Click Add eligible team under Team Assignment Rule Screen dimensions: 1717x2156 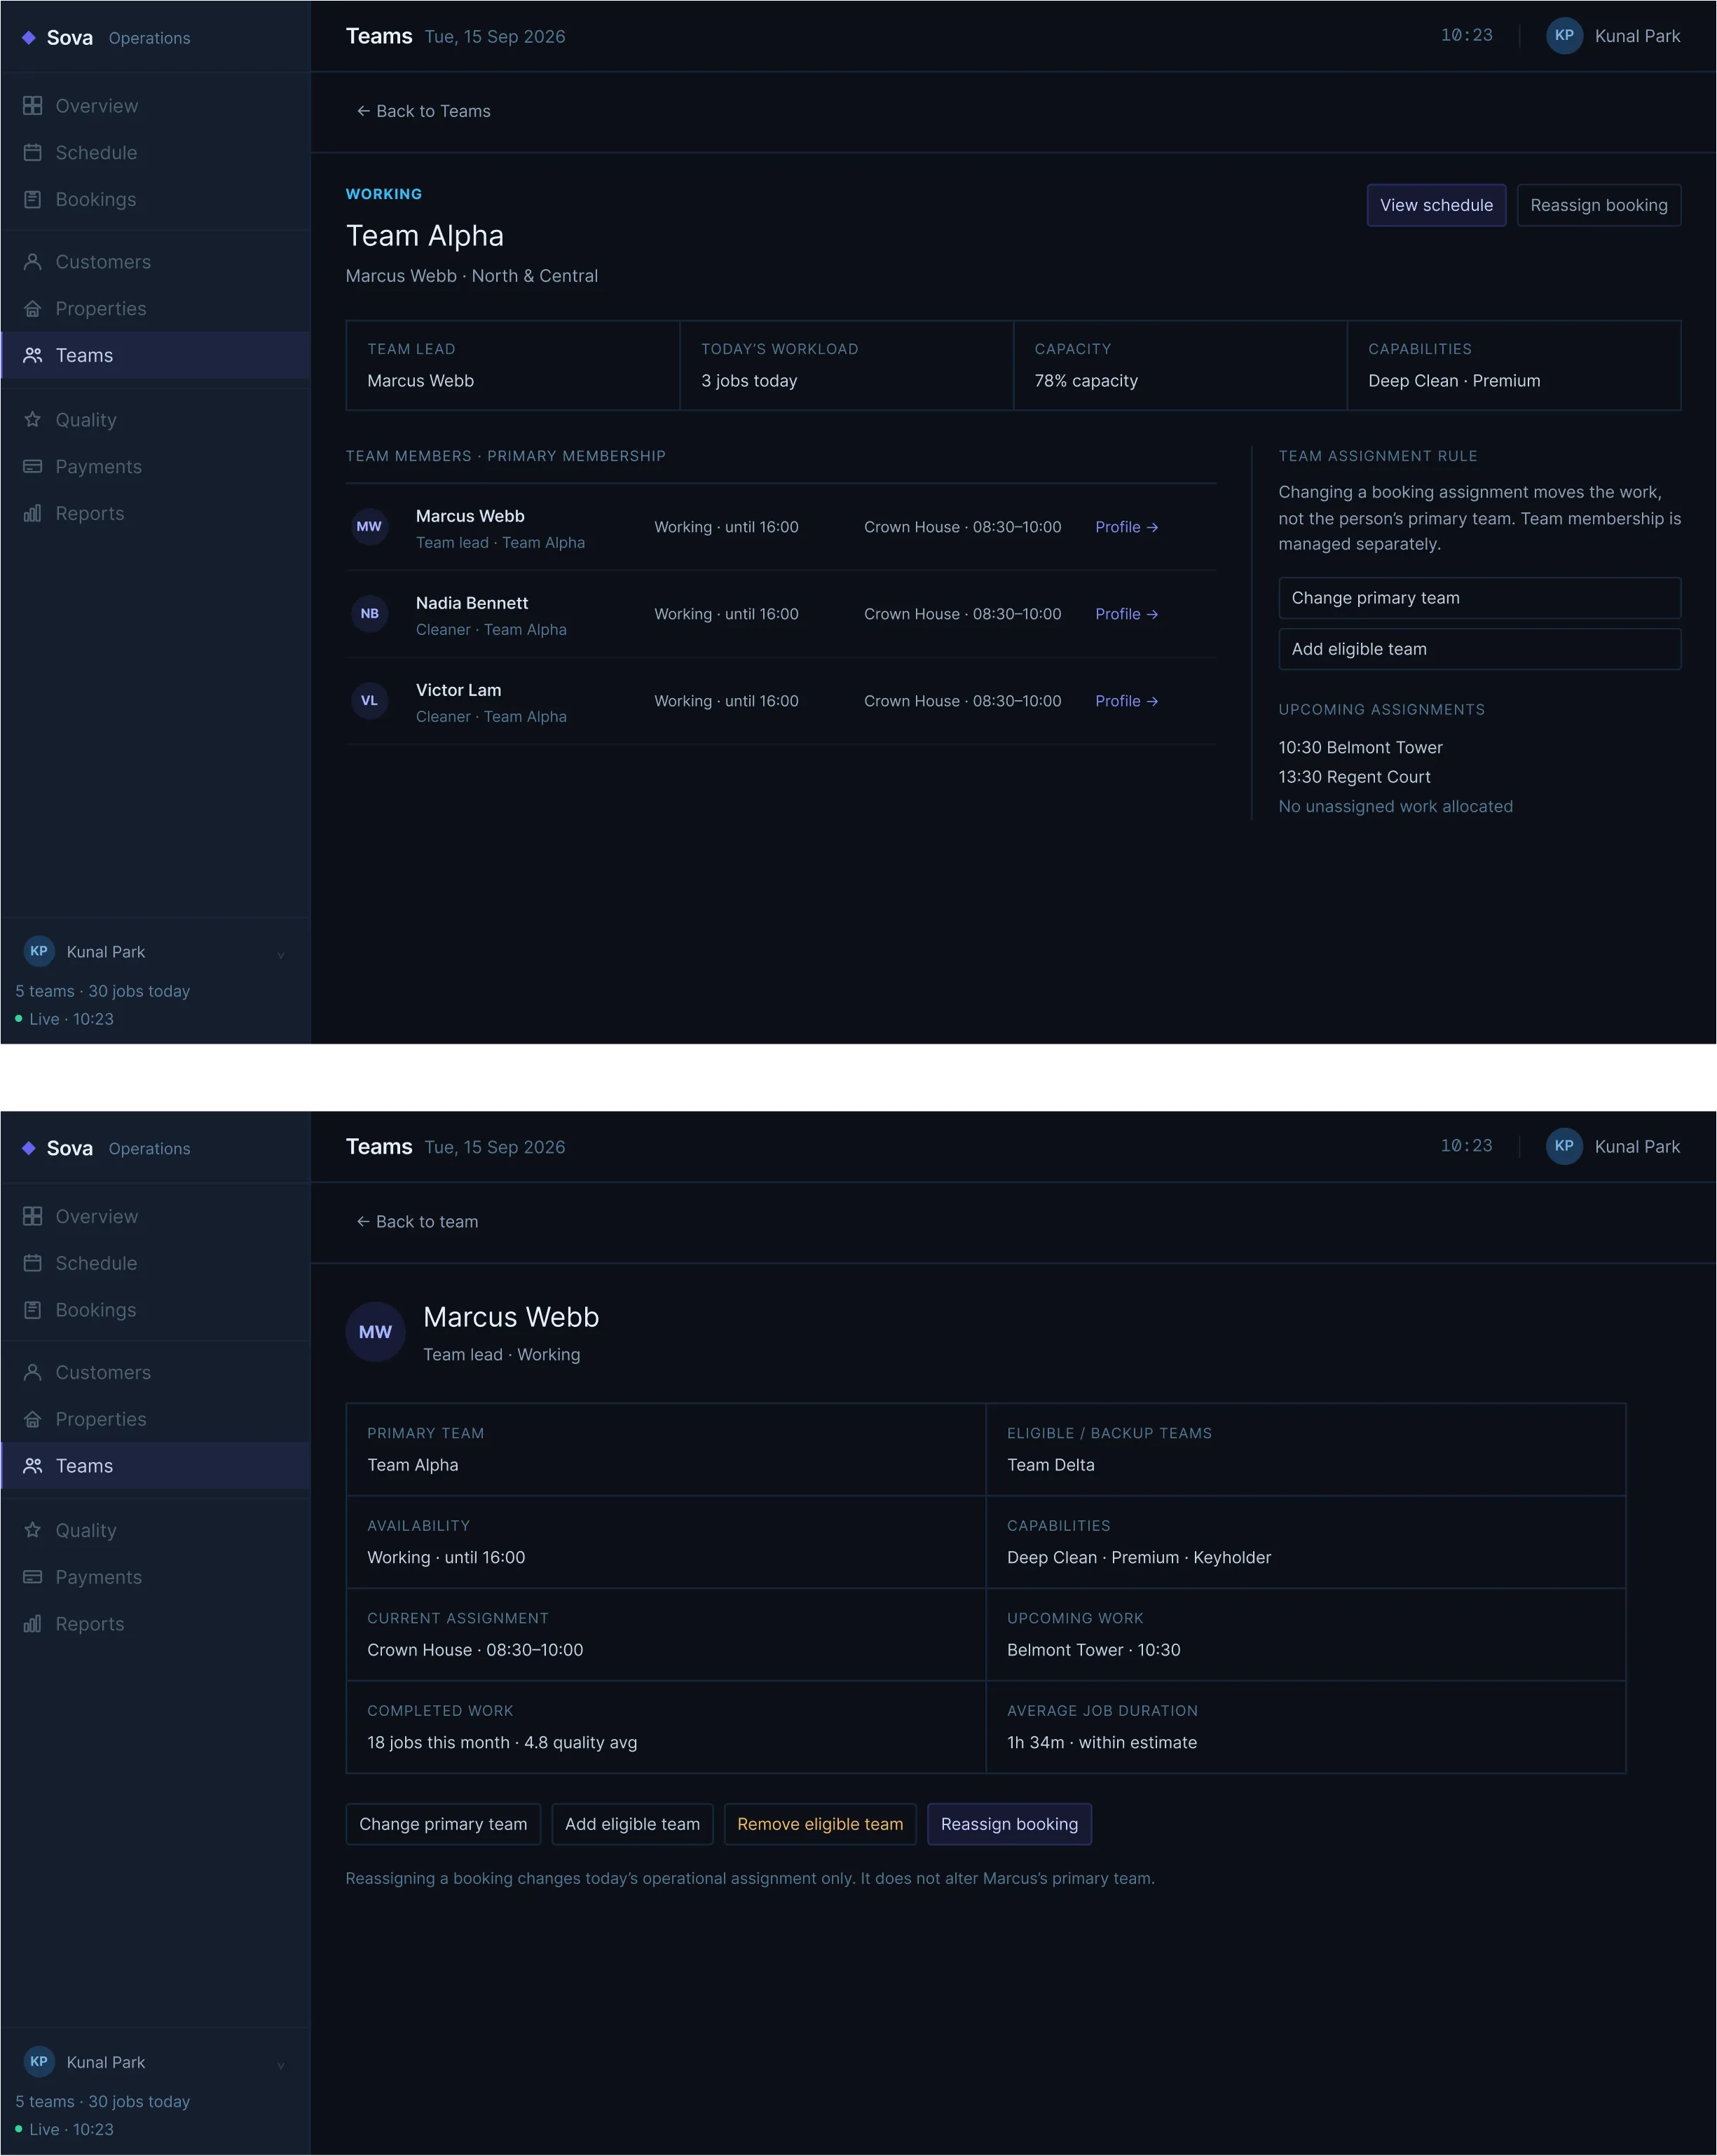click(x=1479, y=648)
